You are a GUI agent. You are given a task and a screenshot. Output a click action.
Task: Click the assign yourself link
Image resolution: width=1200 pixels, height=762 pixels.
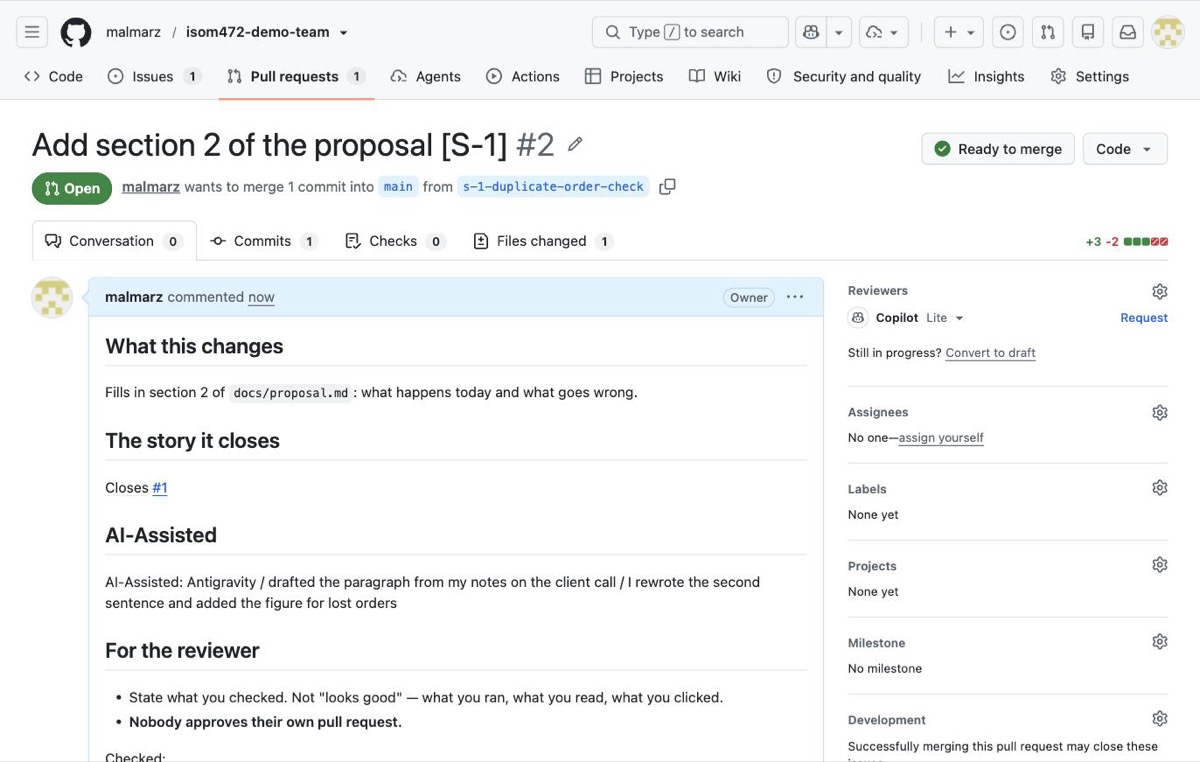tap(941, 438)
